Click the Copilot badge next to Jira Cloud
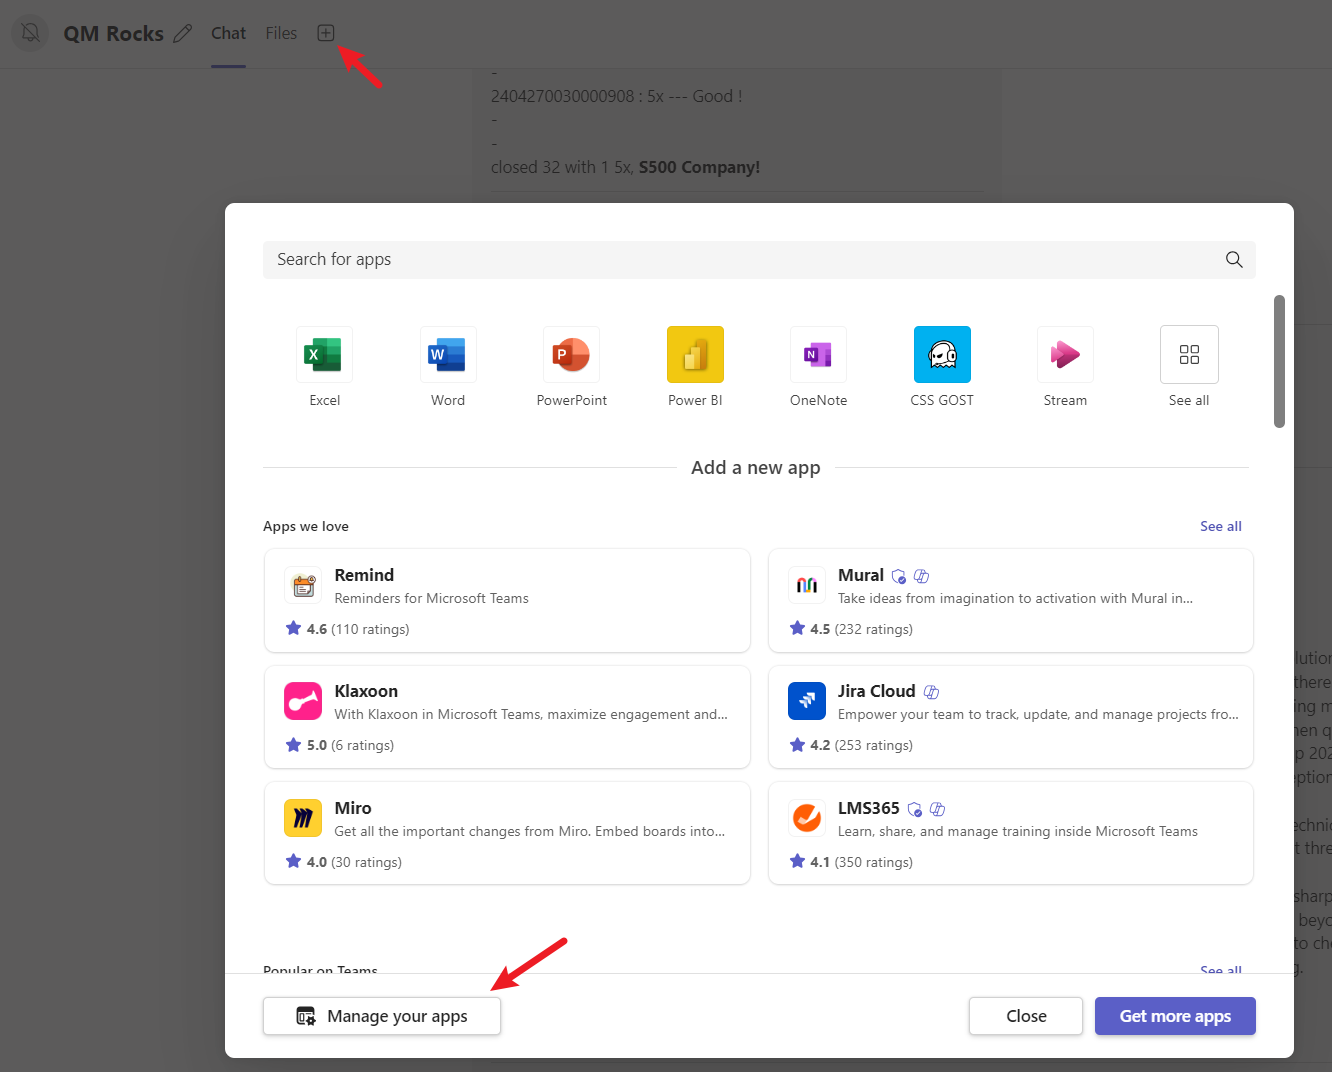Image resolution: width=1332 pixels, height=1072 pixels. [932, 692]
